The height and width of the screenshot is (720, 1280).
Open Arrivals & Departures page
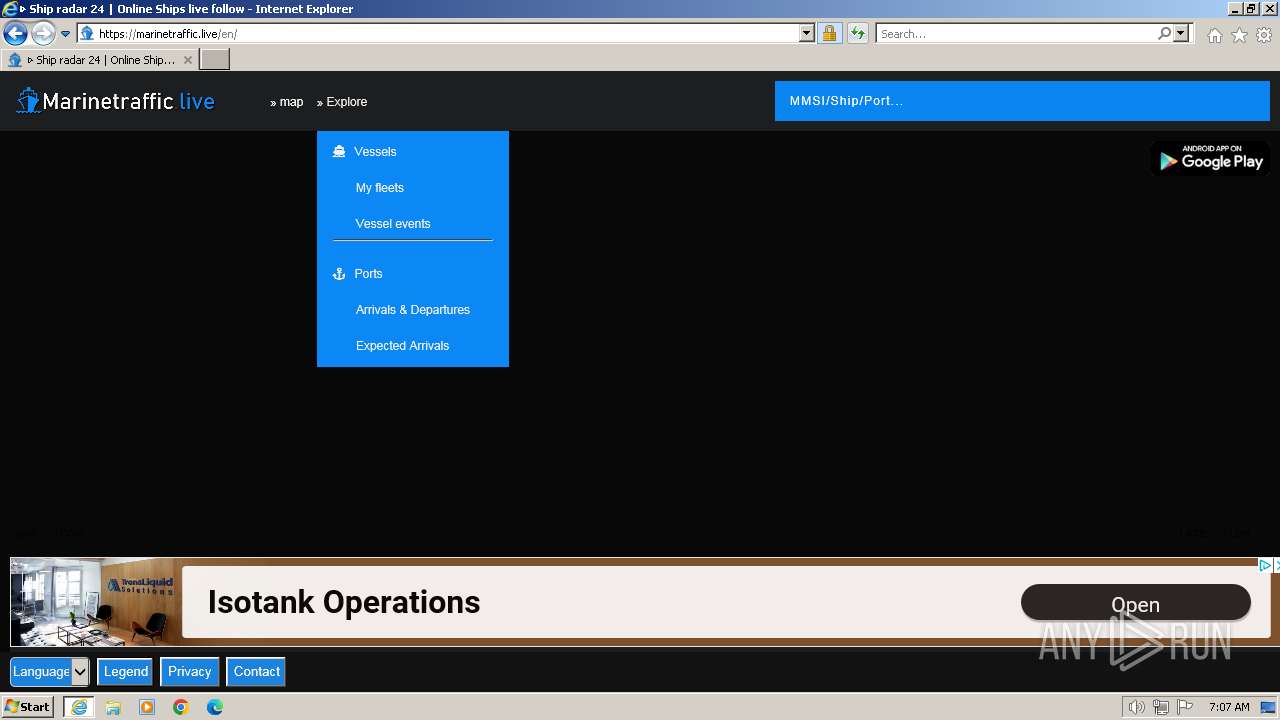point(413,310)
